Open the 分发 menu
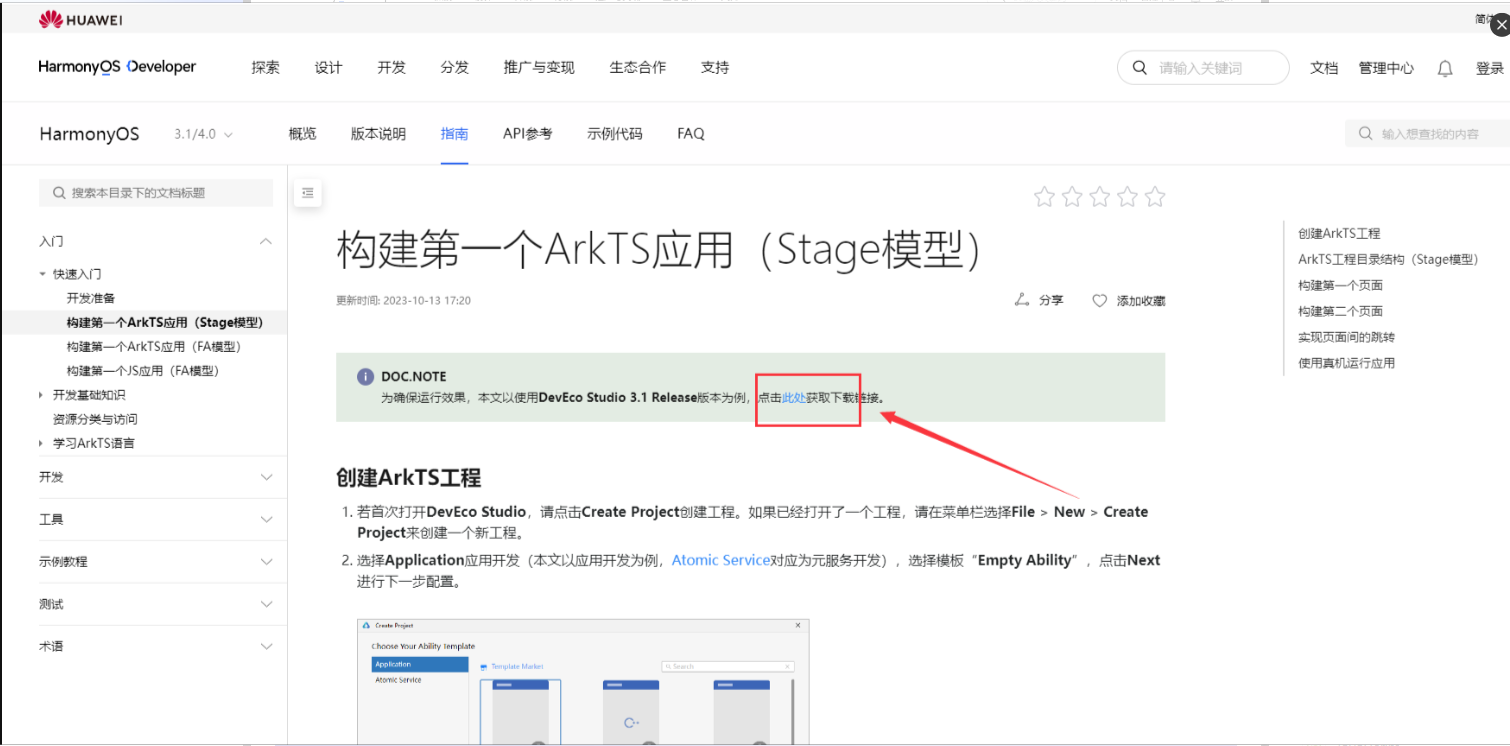The width and height of the screenshot is (1510, 746). [454, 68]
